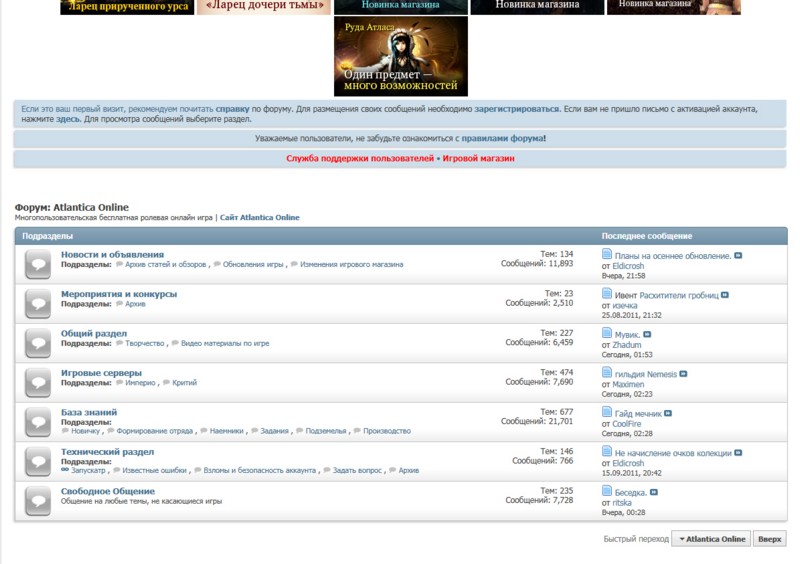Click forum status icon beside Свободное Общение
The height and width of the screenshot is (564, 800).
point(38,500)
